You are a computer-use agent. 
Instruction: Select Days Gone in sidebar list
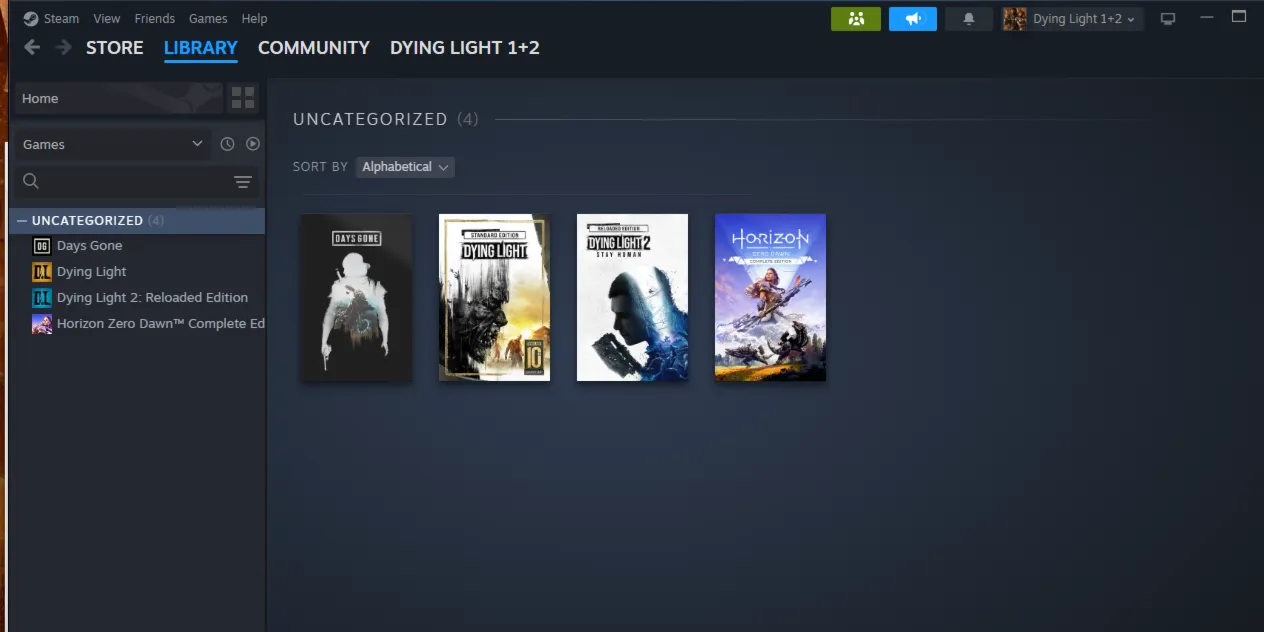(89, 246)
